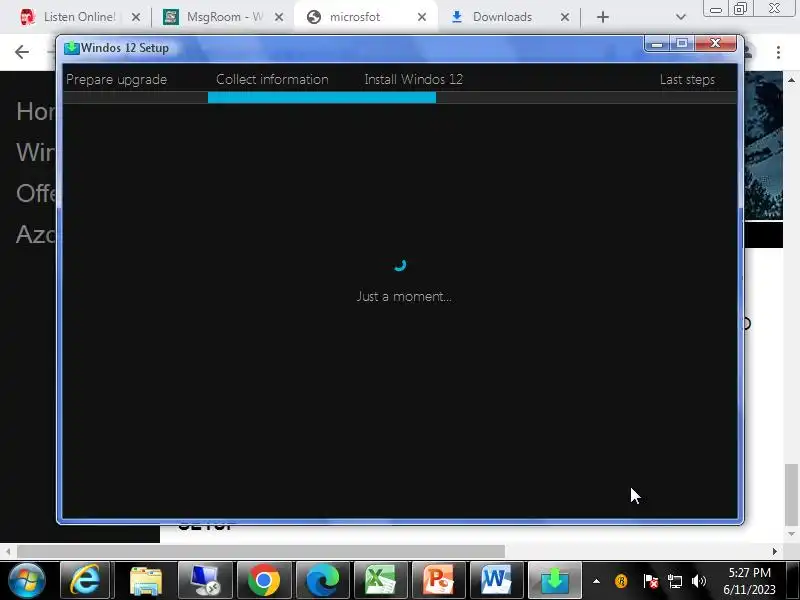The width and height of the screenshot is (800, 600).
Task: Open Windows Explorer folder icon in taskbar
Action: pyautogui.click(x=146, y=580)
